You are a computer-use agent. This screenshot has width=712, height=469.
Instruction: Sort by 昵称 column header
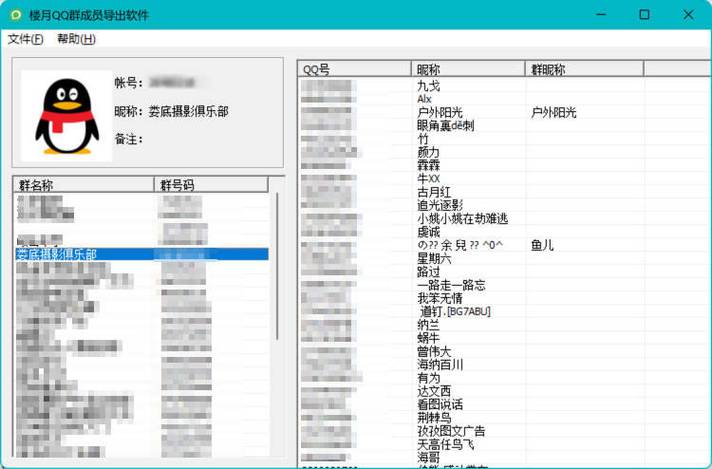click(x=468, y=69)
